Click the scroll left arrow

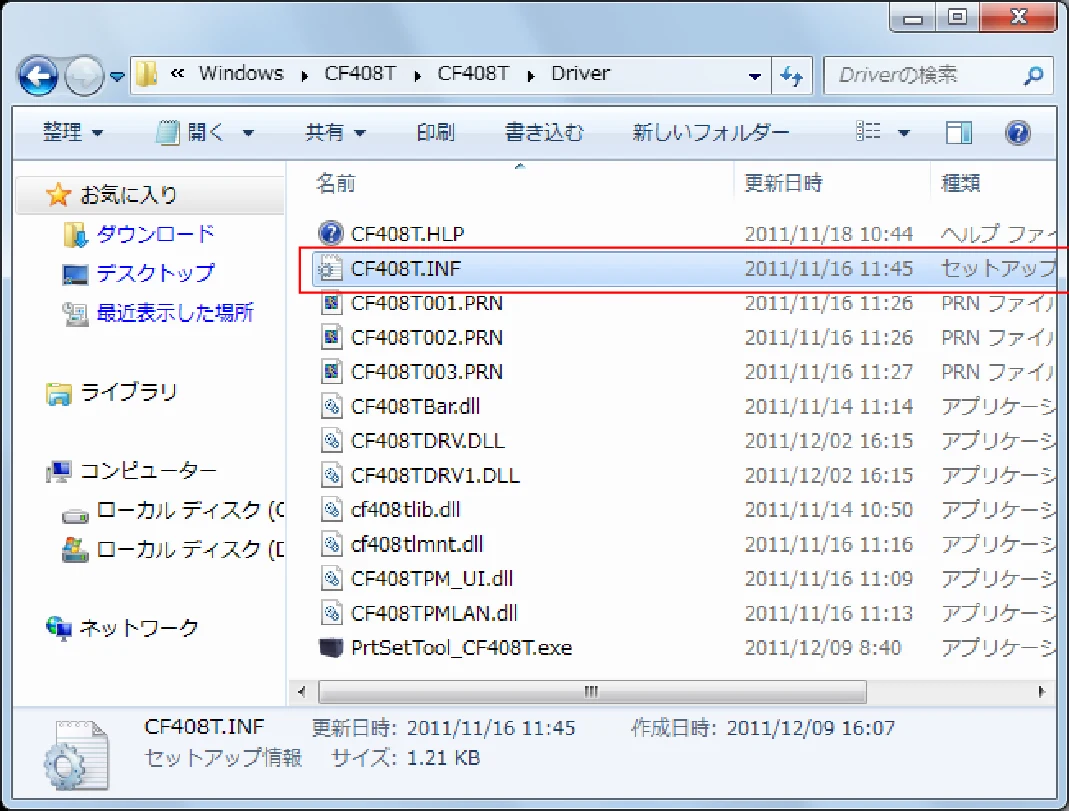(302, 692)
